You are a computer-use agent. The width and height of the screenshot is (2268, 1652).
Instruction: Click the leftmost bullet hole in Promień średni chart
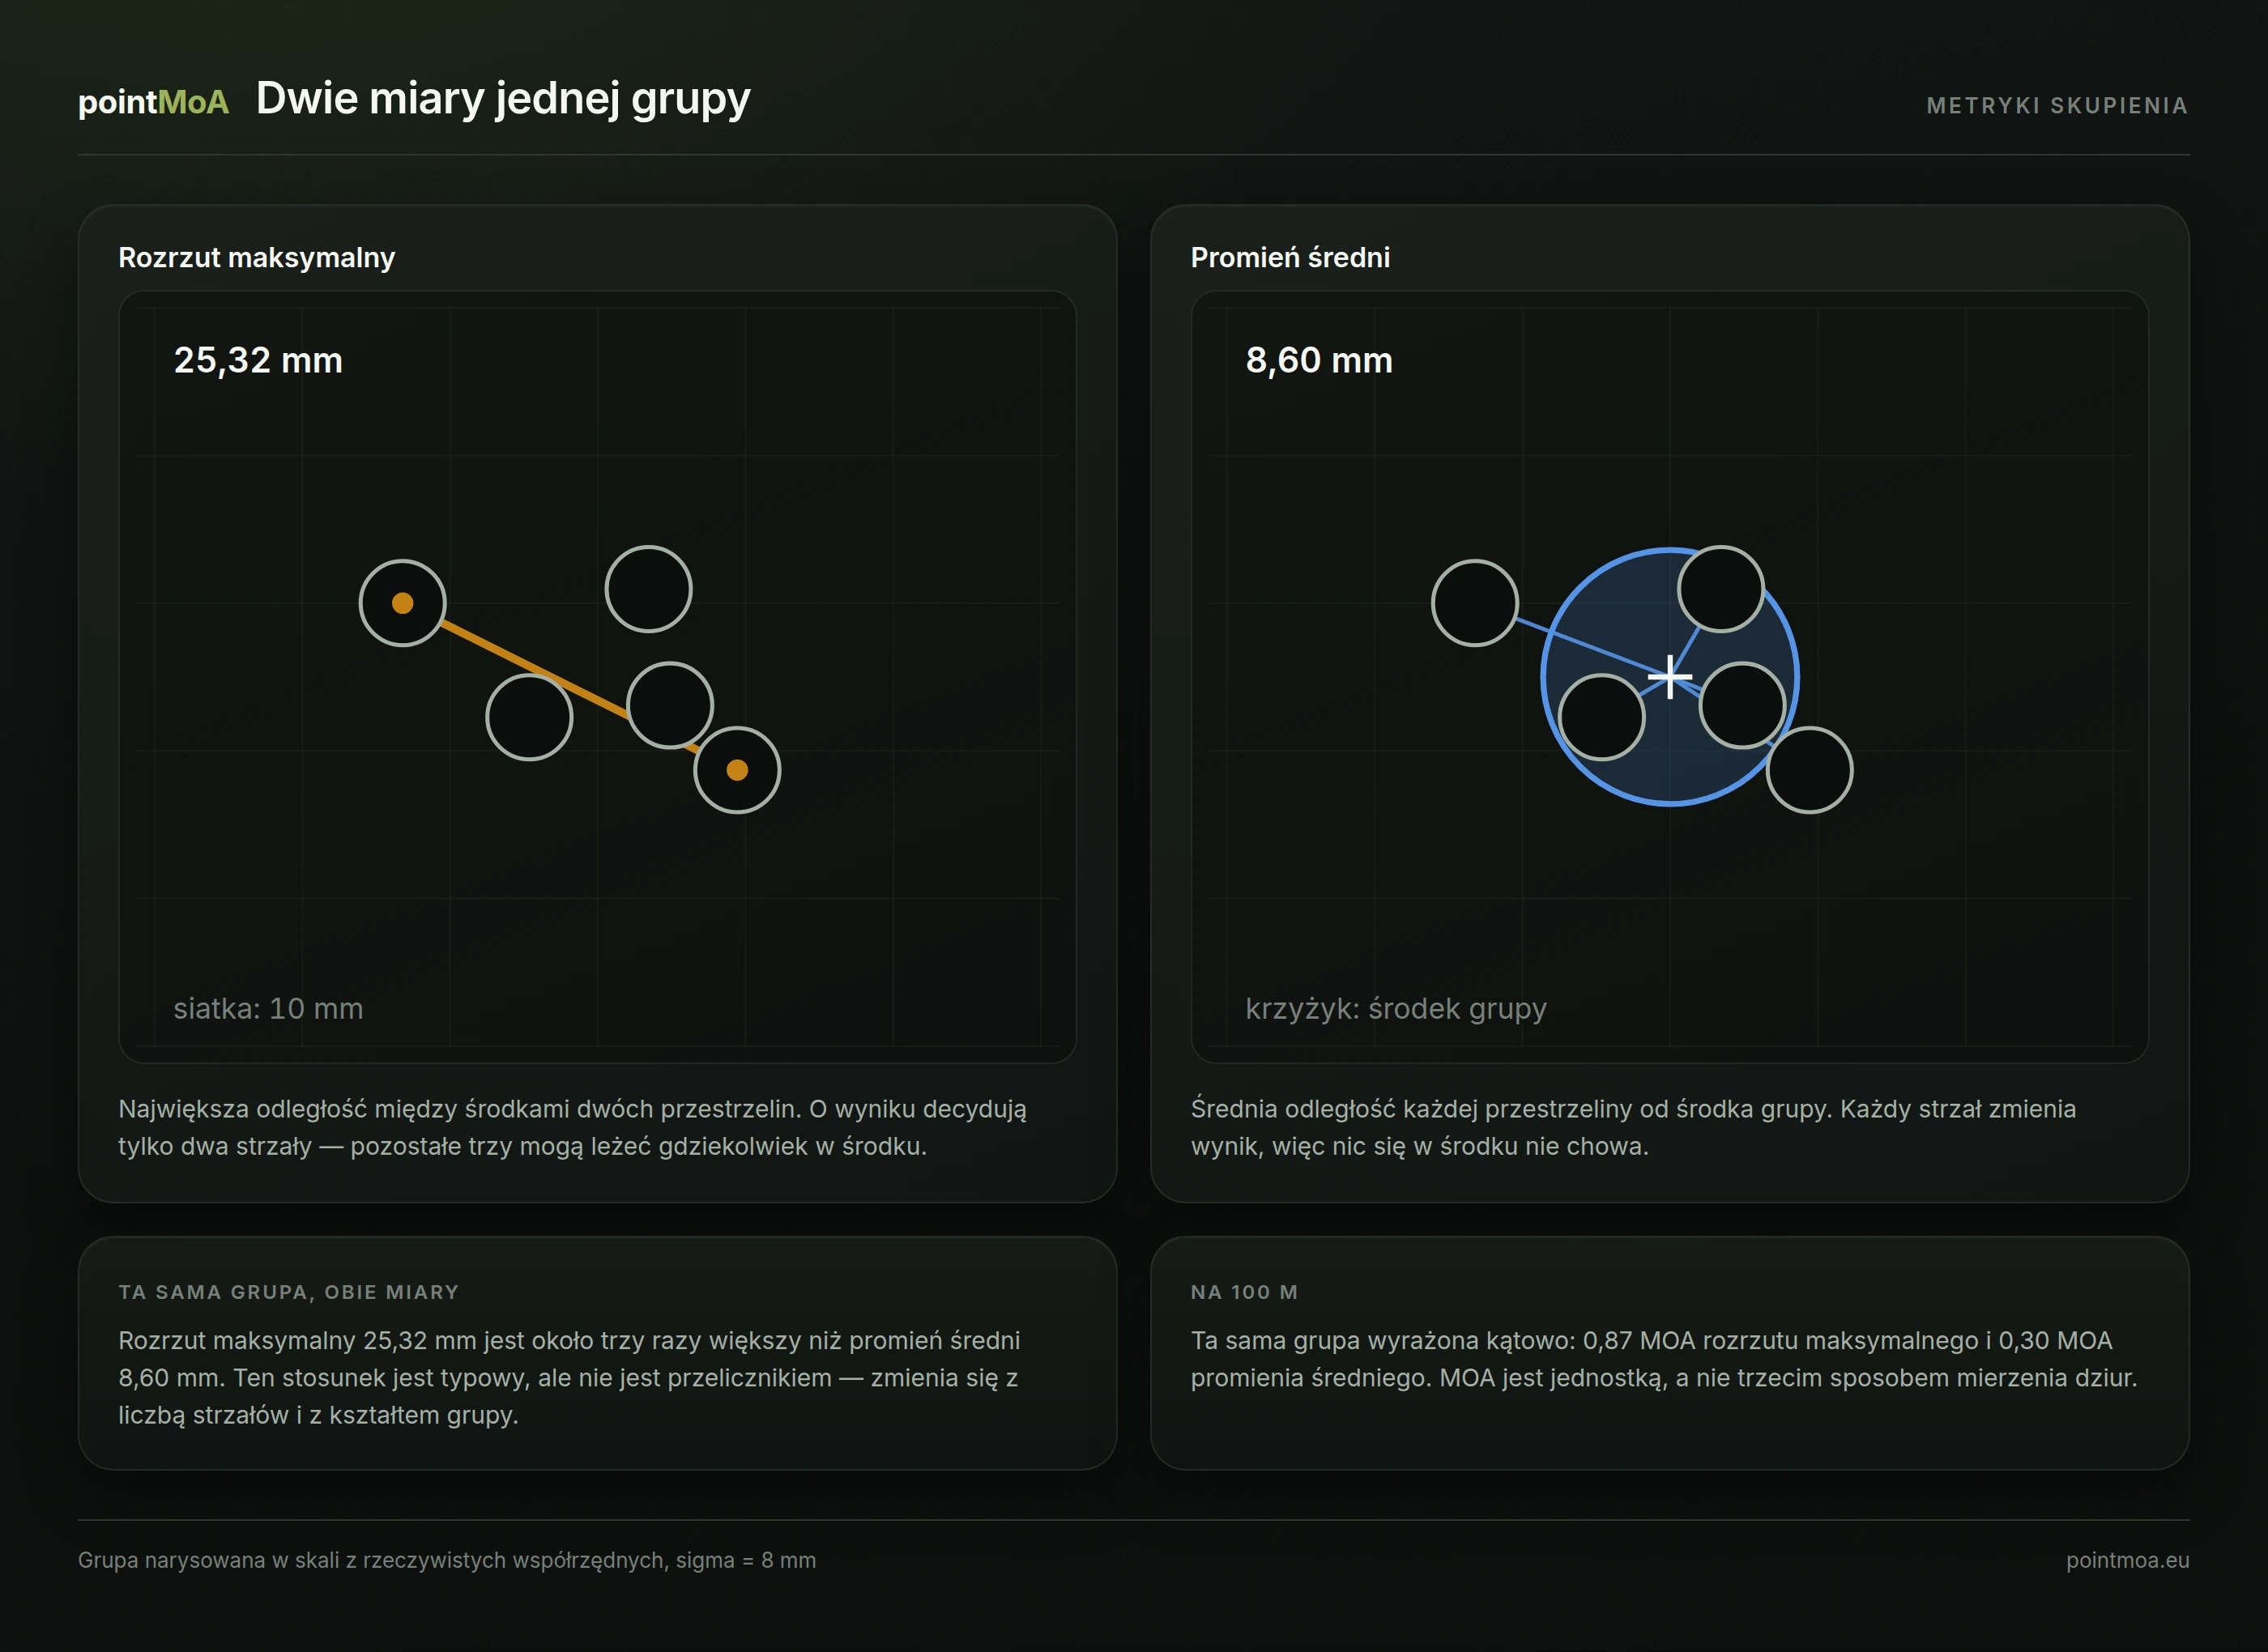(x=1475, y=603)
